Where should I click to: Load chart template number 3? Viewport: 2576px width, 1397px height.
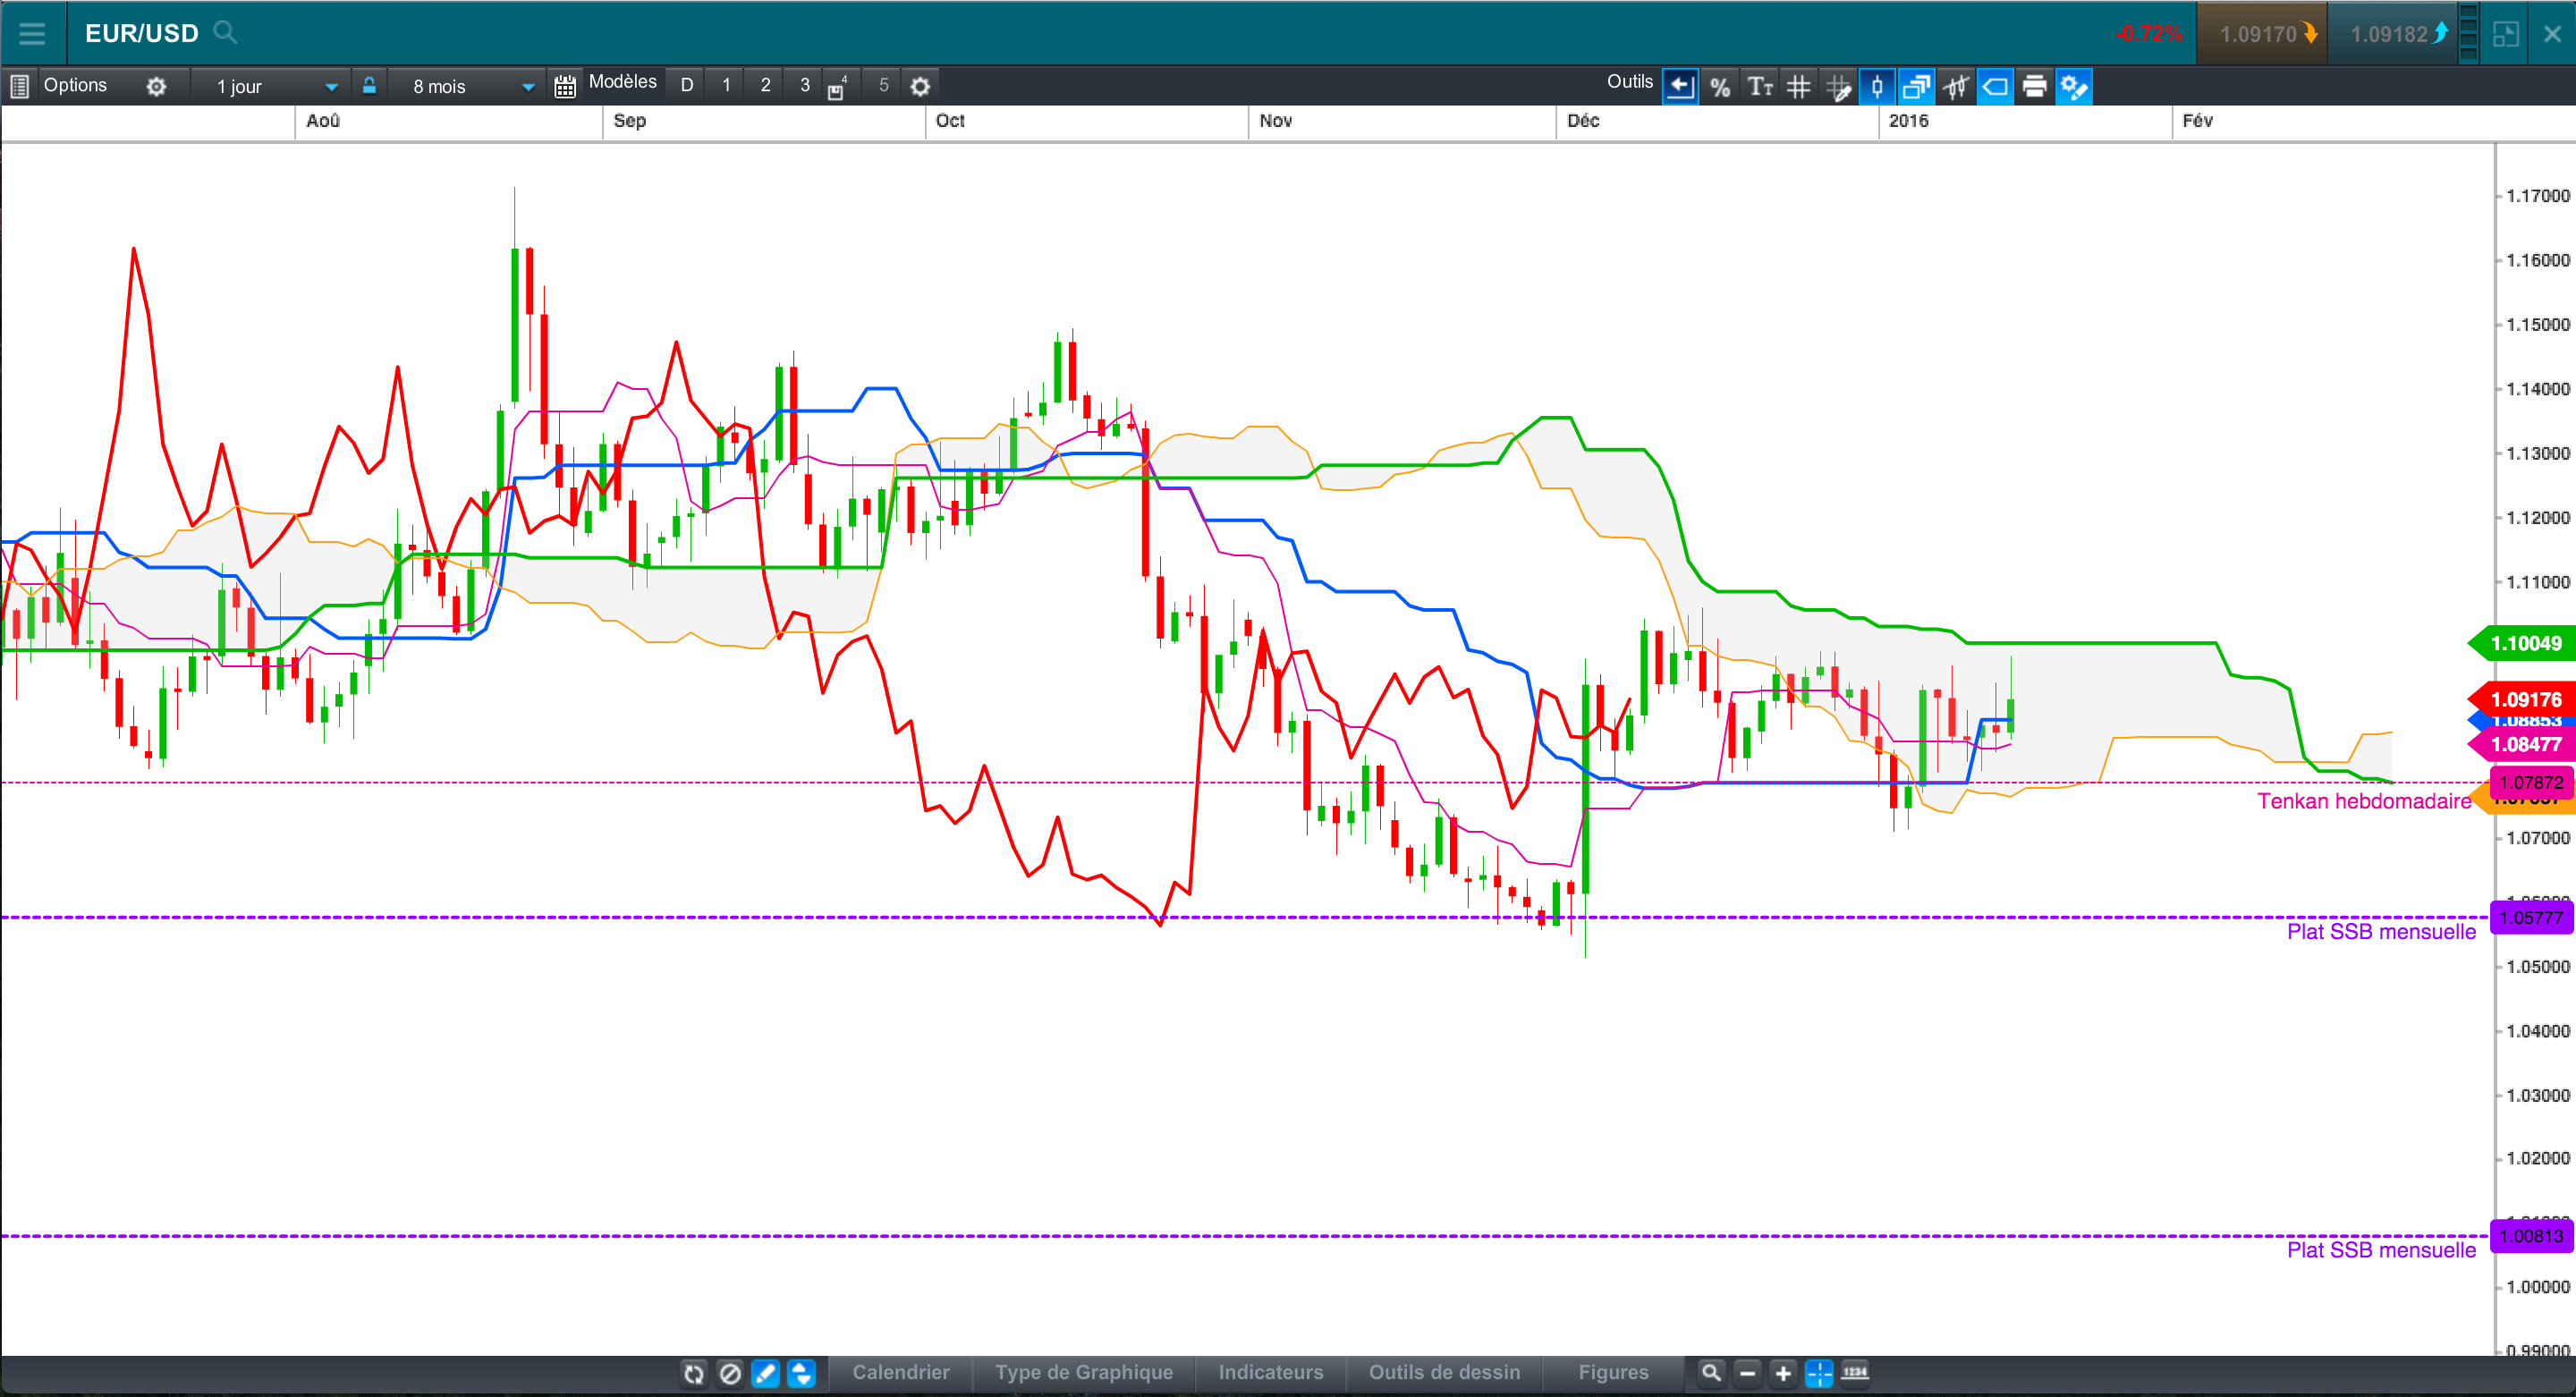pos(804,86)
